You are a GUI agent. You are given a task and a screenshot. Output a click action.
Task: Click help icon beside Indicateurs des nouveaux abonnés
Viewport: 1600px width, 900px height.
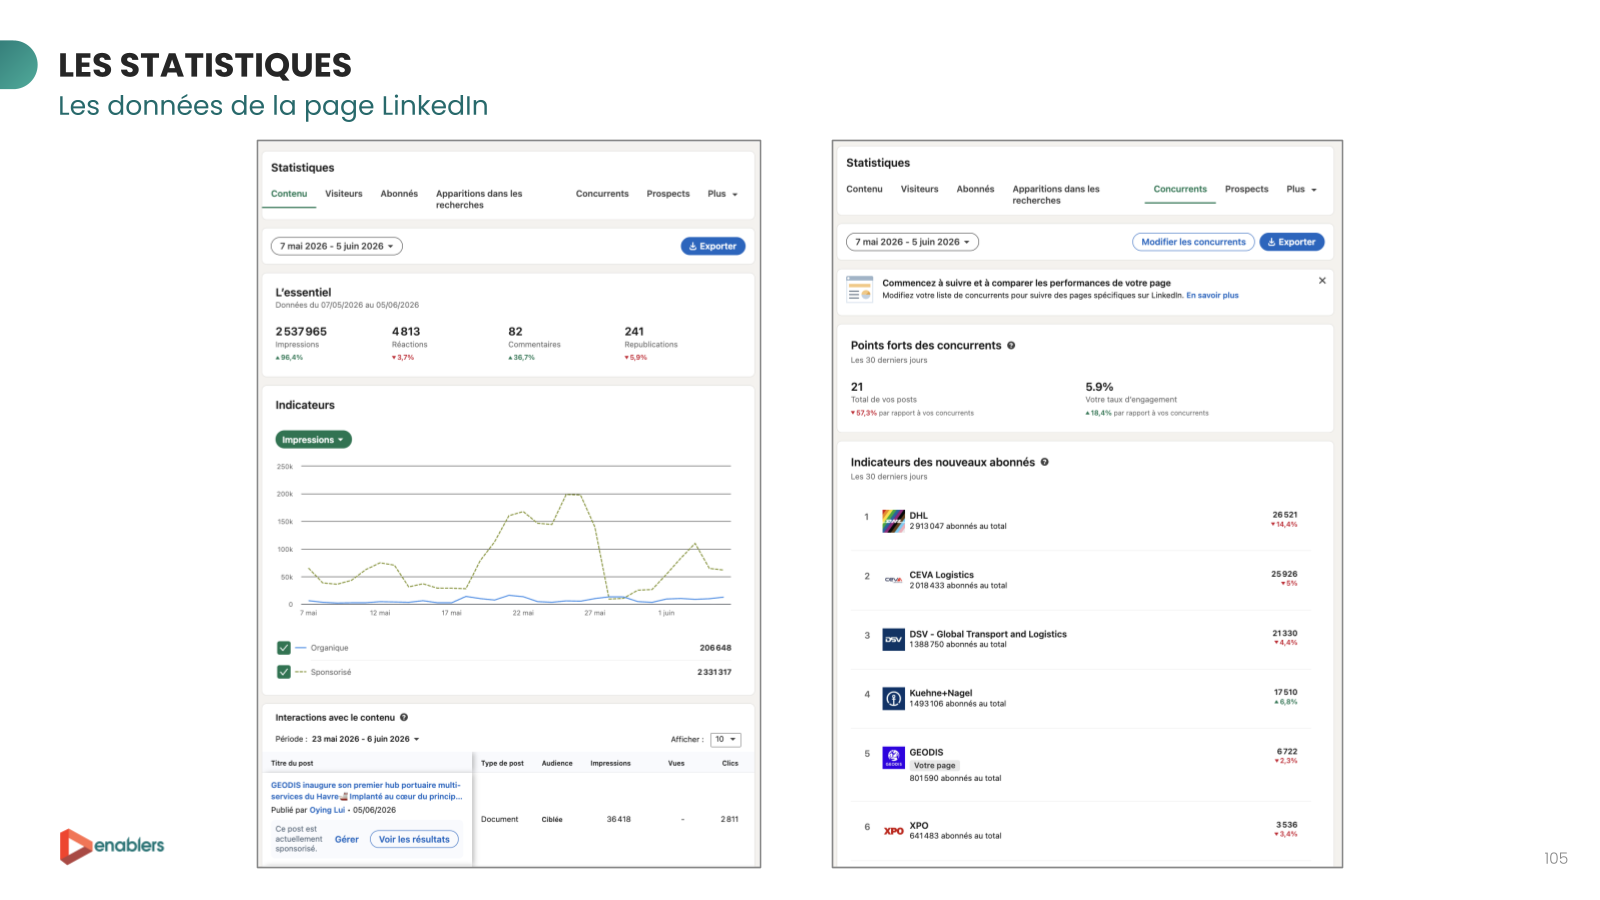coord(1045,462)
